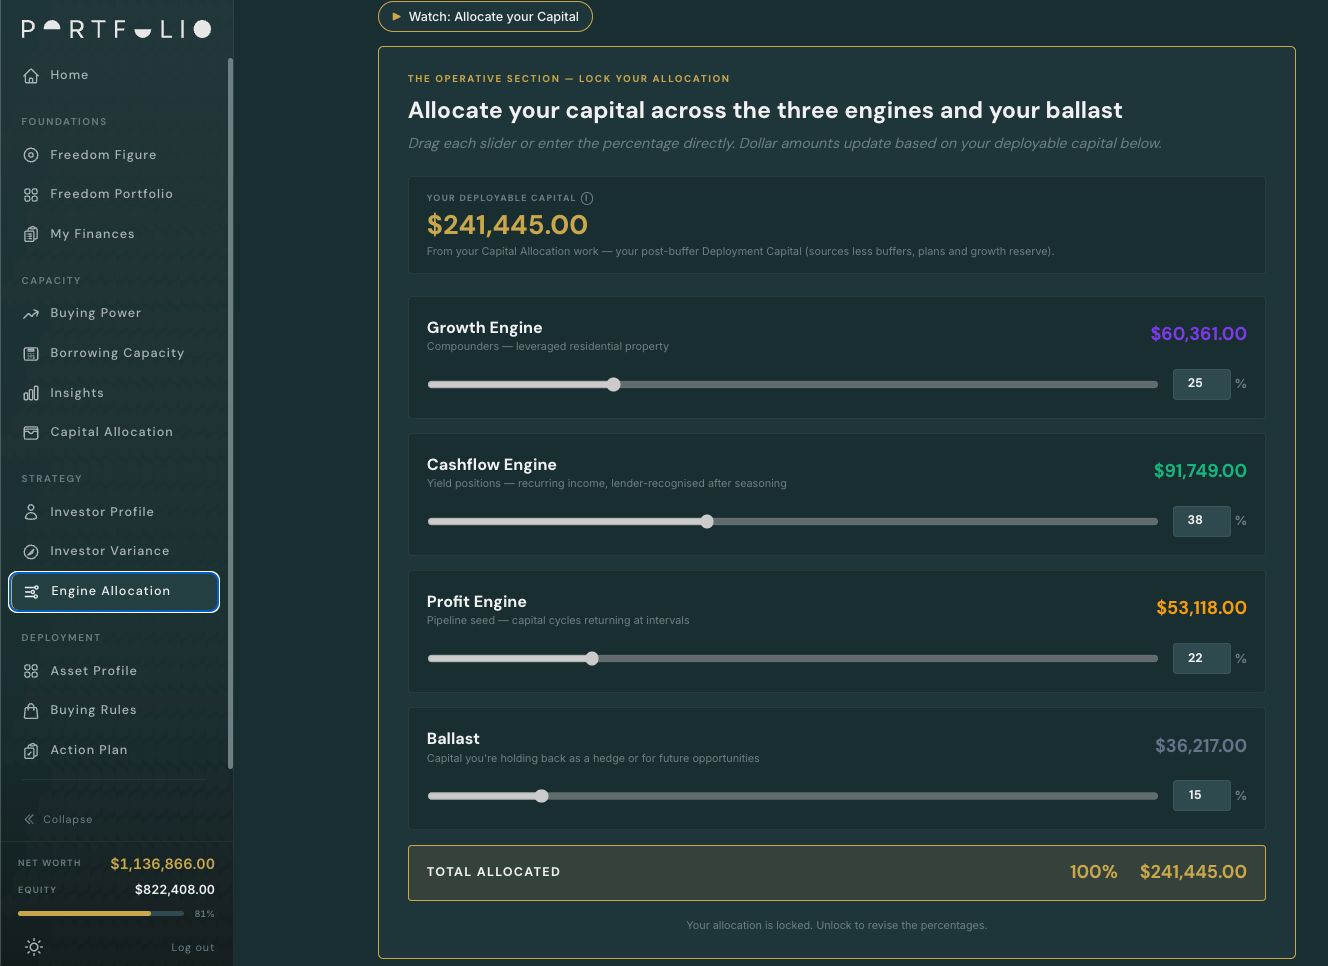
Task: Click the Home house icon
Action: point(31,76)
